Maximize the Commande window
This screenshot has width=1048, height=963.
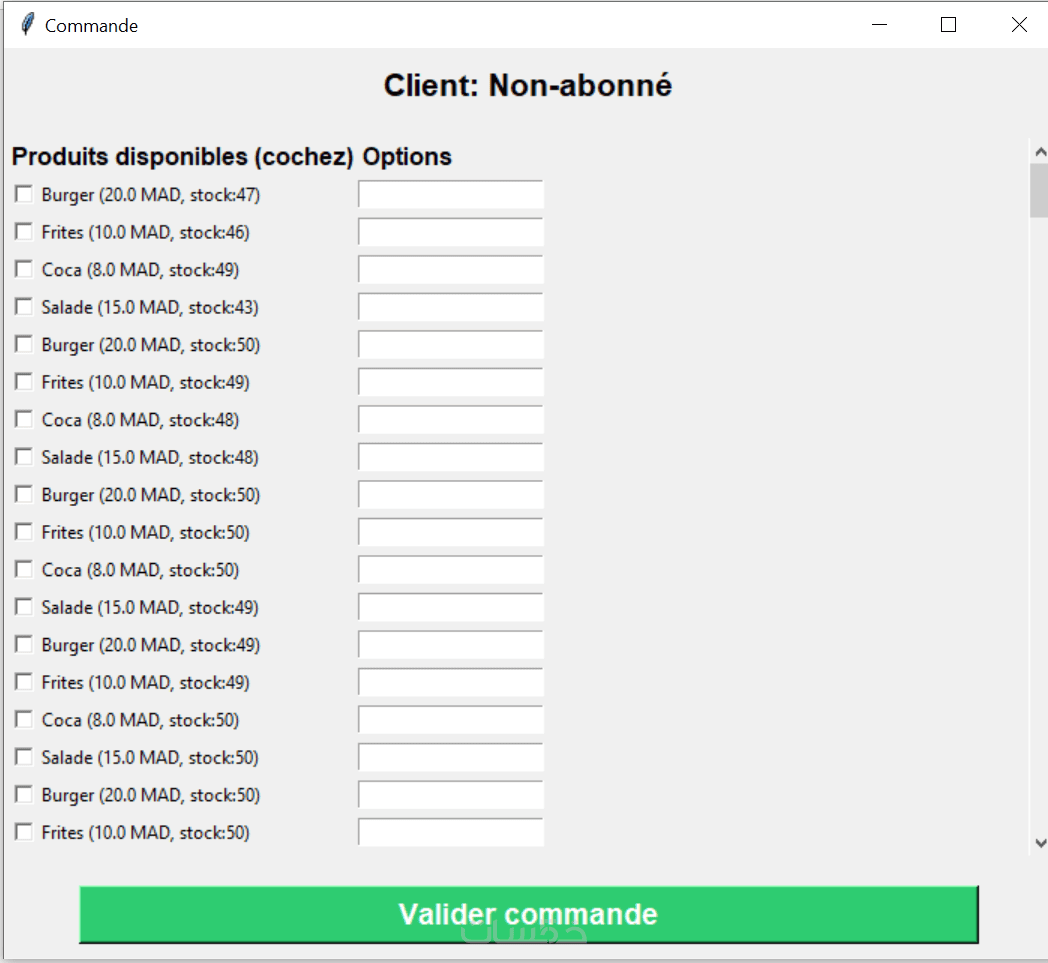(948, 25)
